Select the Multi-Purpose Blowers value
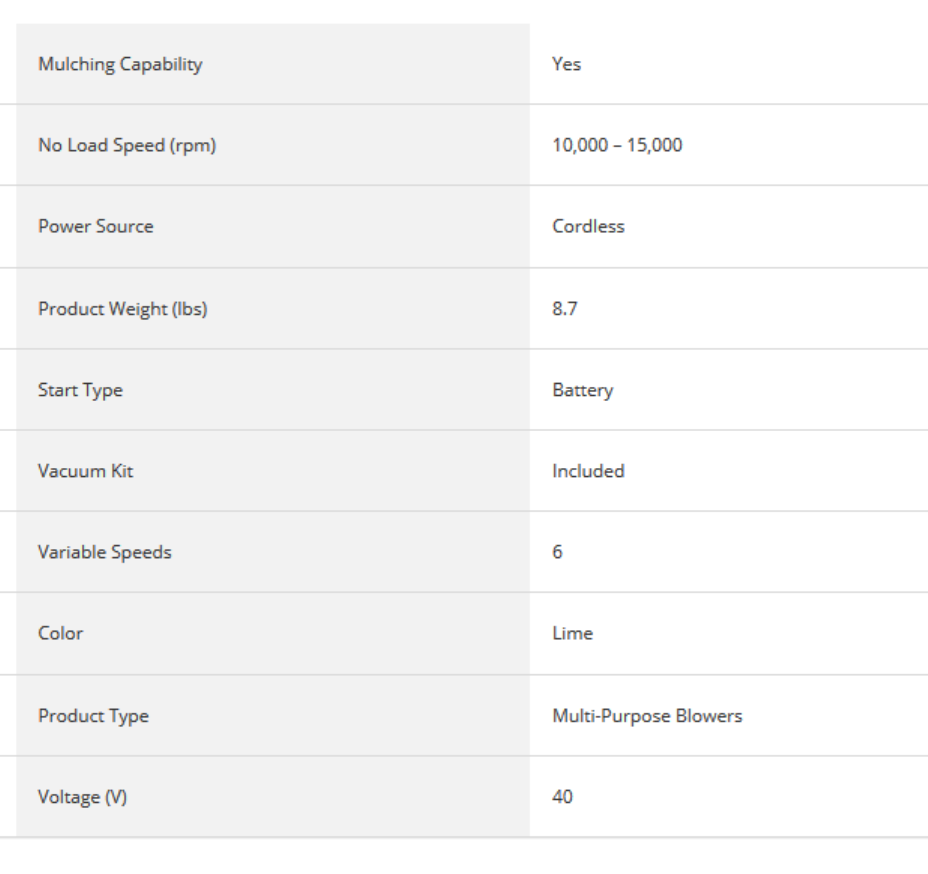 tap(647, 716)
